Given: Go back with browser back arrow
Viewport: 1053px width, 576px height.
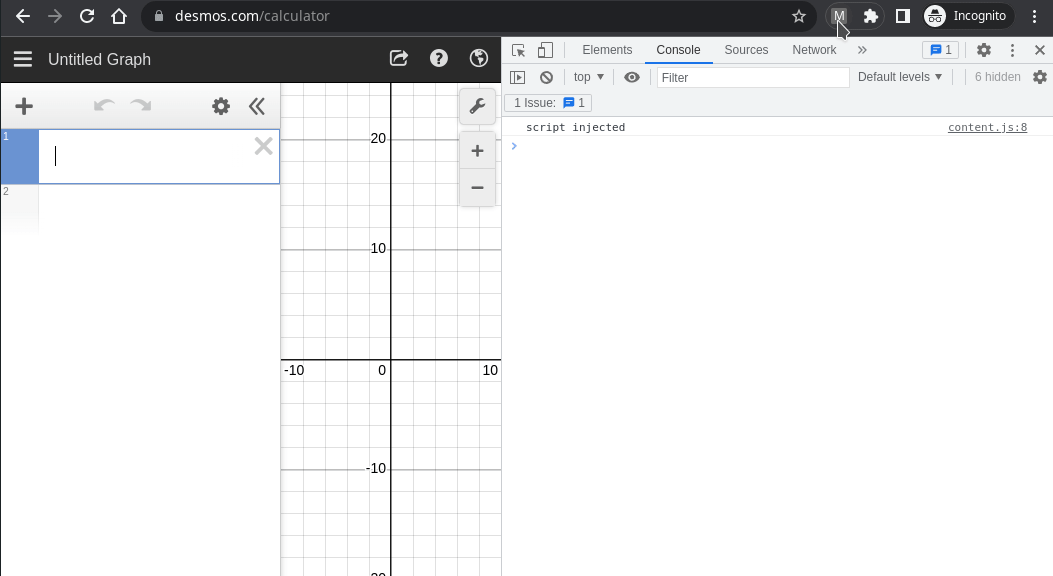Looking at the screenshot, I should coord(23,16).
